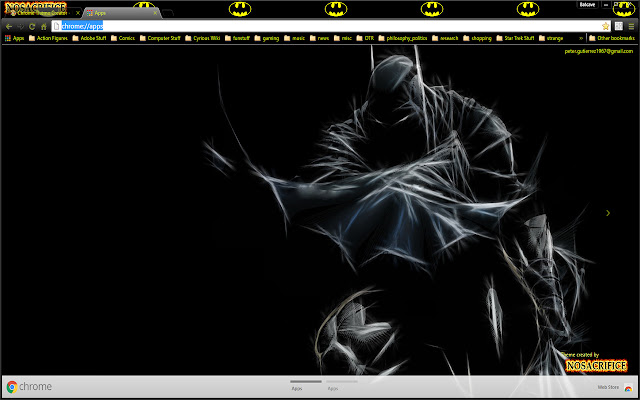Switch to the Chrome Theme Creator tab

click(42, 13)
